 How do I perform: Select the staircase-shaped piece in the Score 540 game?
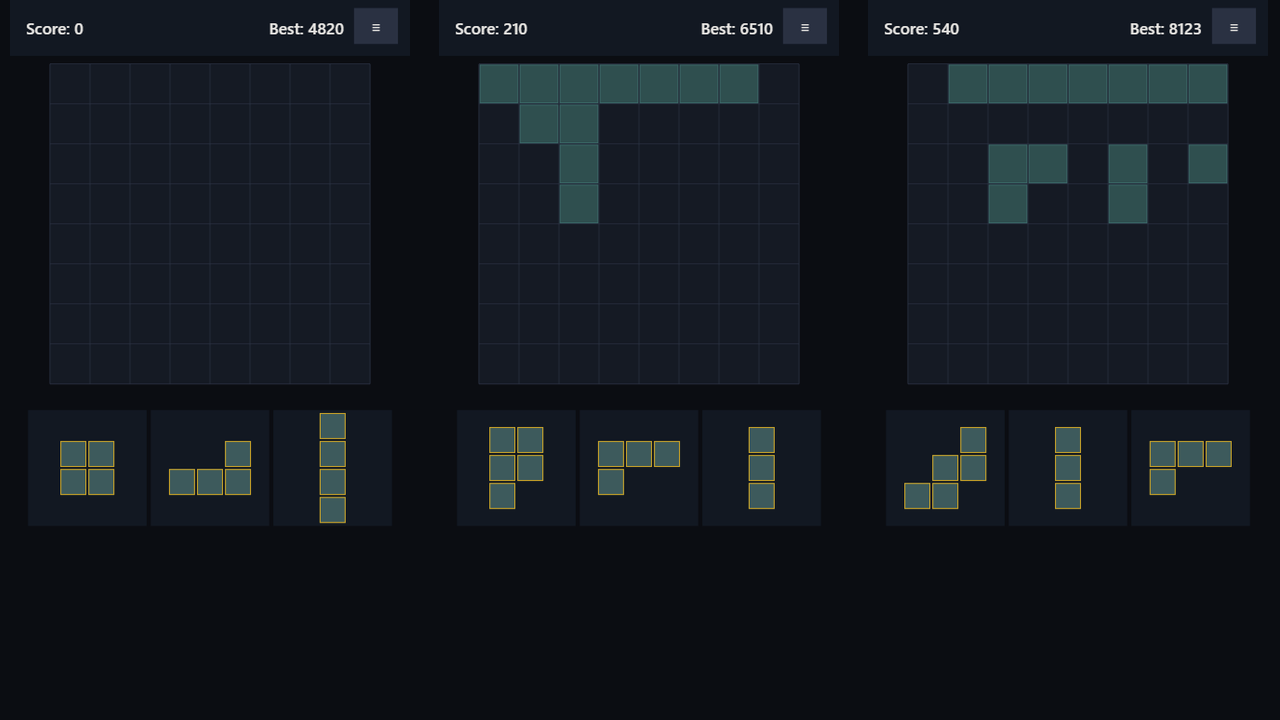click(x=945, y=468)
